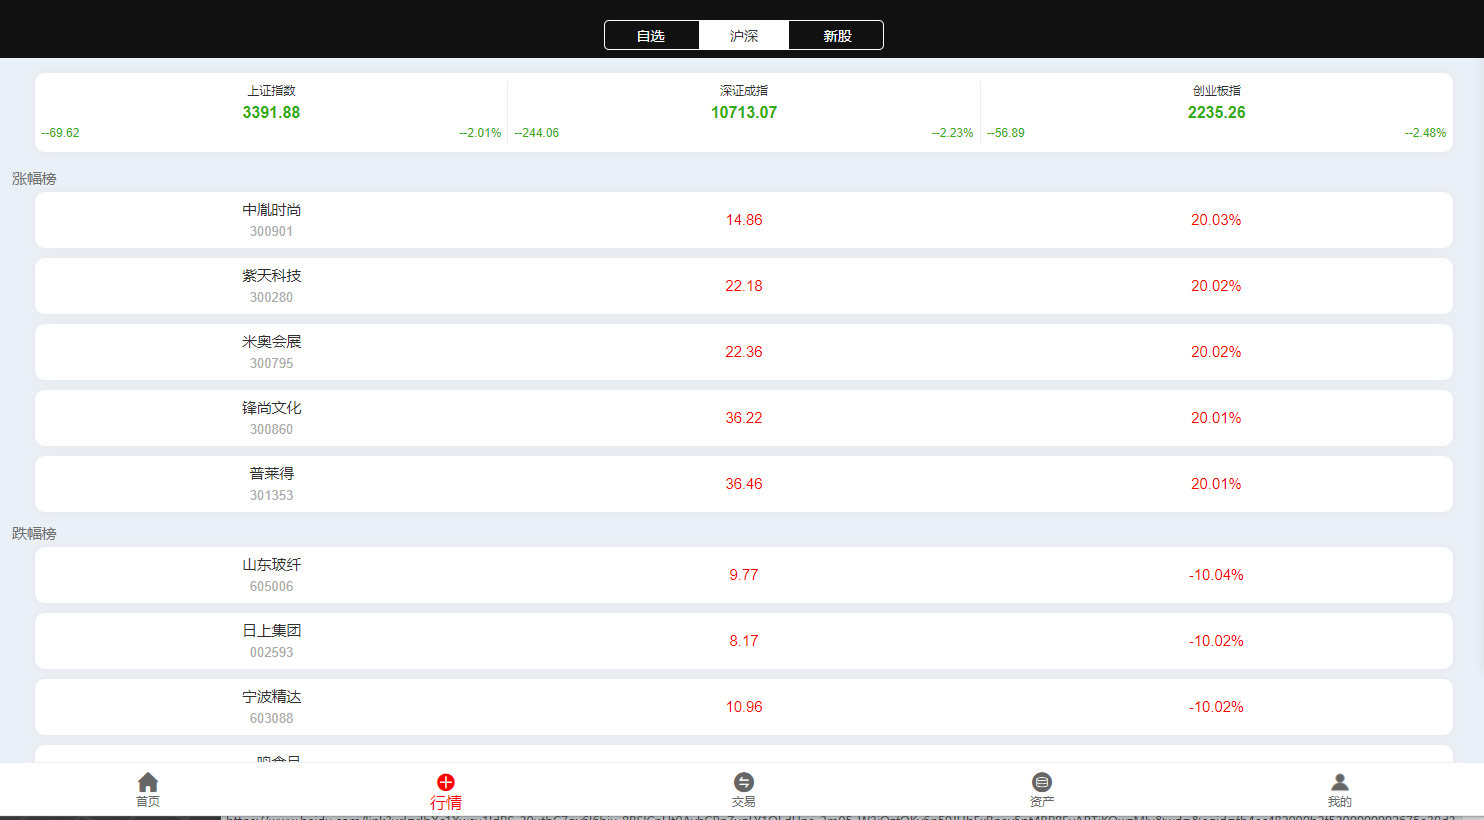This screenshot has height=820, width=1484.
Task: Click price 22.36 in 米奥会展 row
Action: (744, 352)
